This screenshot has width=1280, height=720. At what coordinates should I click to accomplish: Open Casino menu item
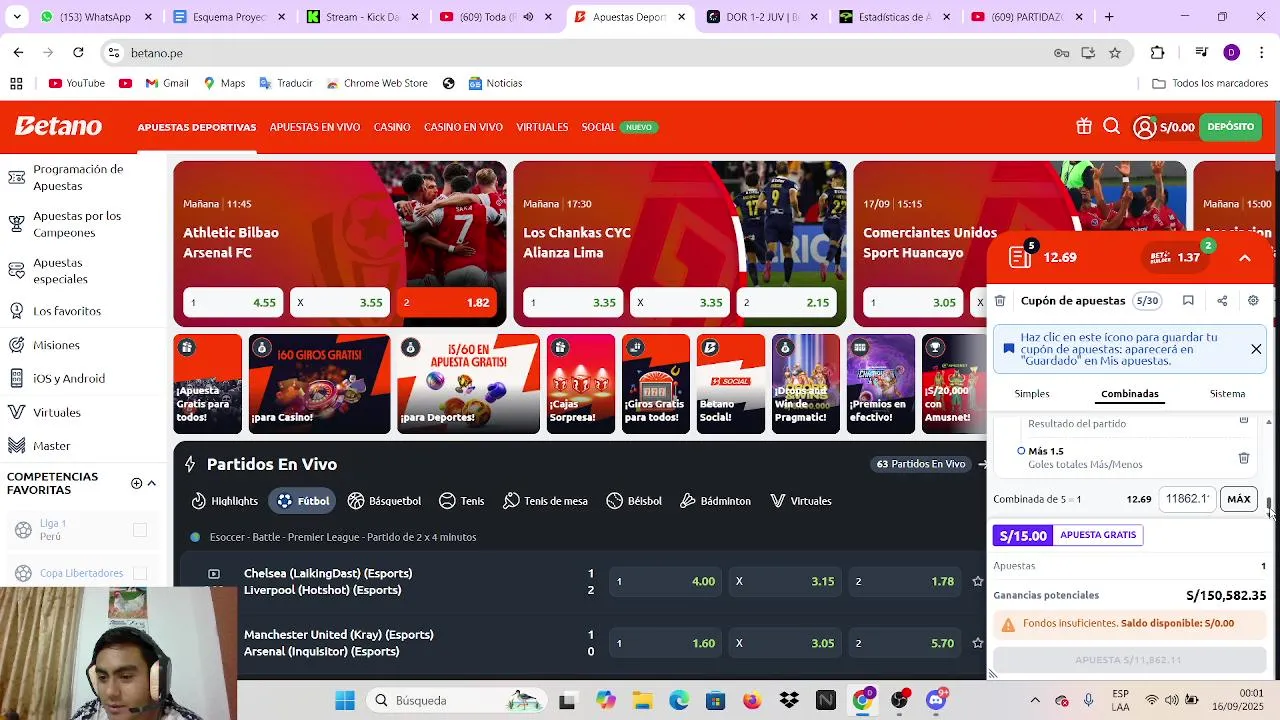392,127
